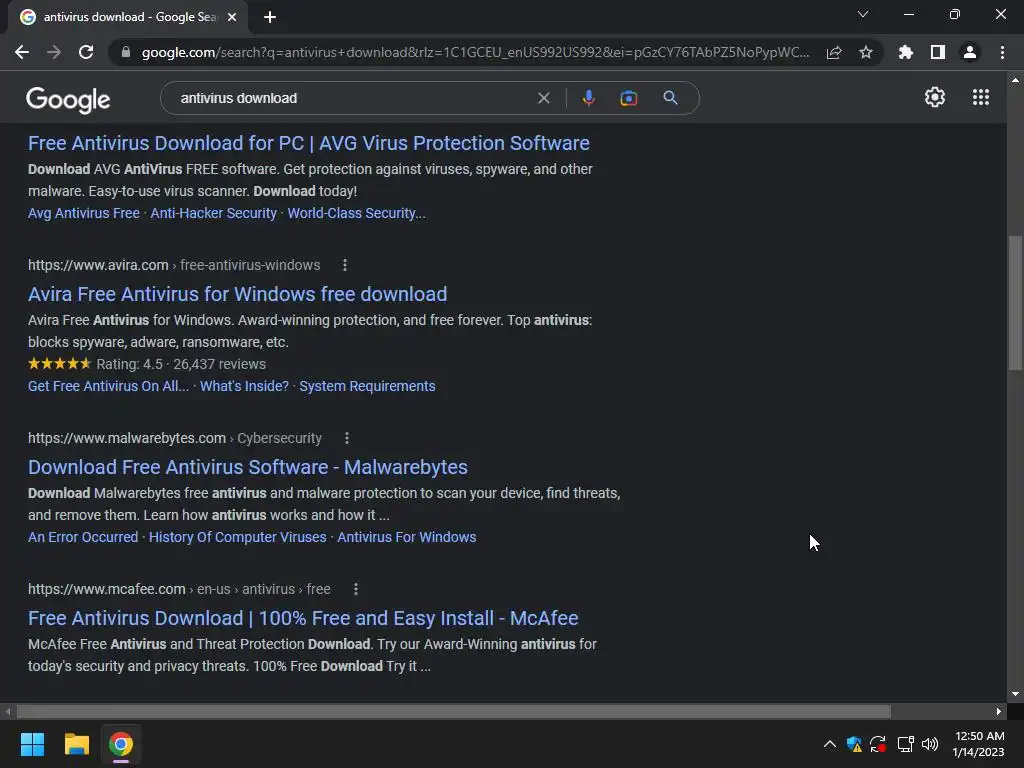Open clock showing 12:50 AM
Viewport: 1024px width, 768px height.
tap(978, 744)
